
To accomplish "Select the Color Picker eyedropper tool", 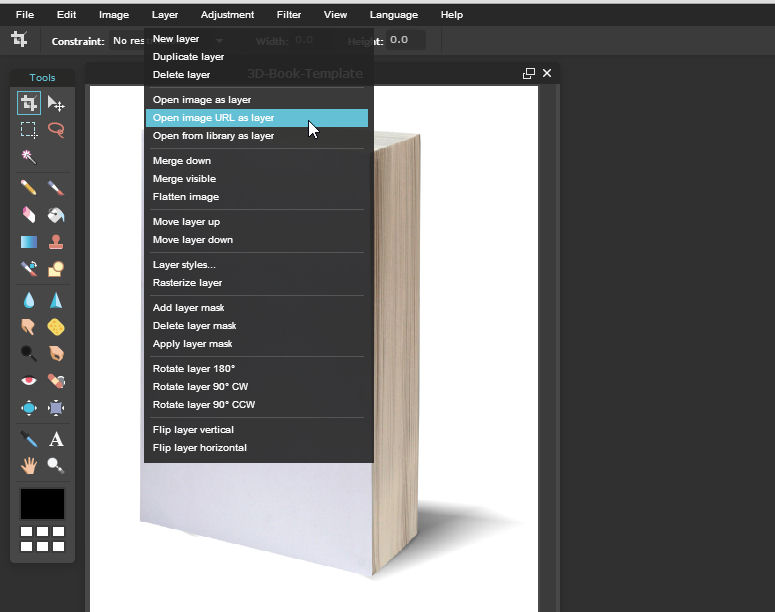I will click(29, 439).
